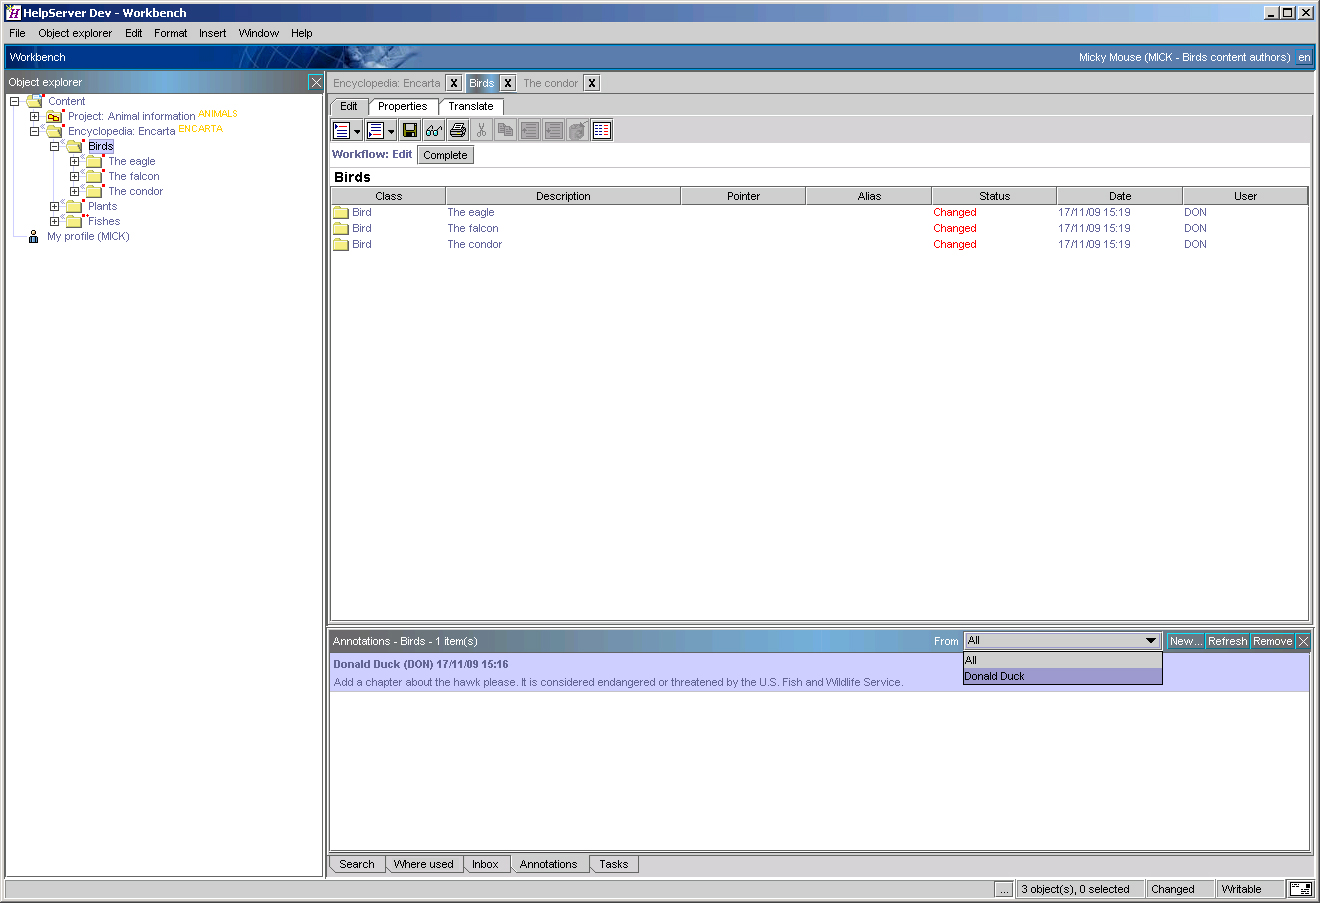Sort by the Status column header
This screenshot has width=1320, height=903.
pos(994,196)
